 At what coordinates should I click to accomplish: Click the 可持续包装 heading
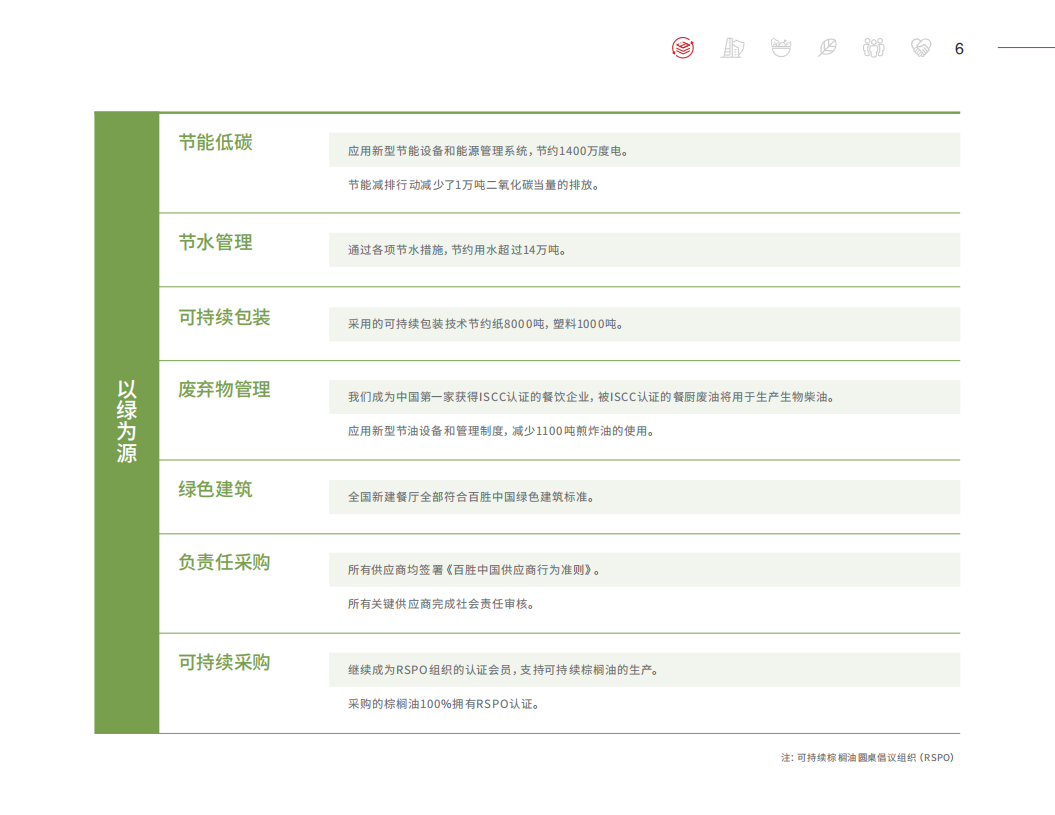222,316
